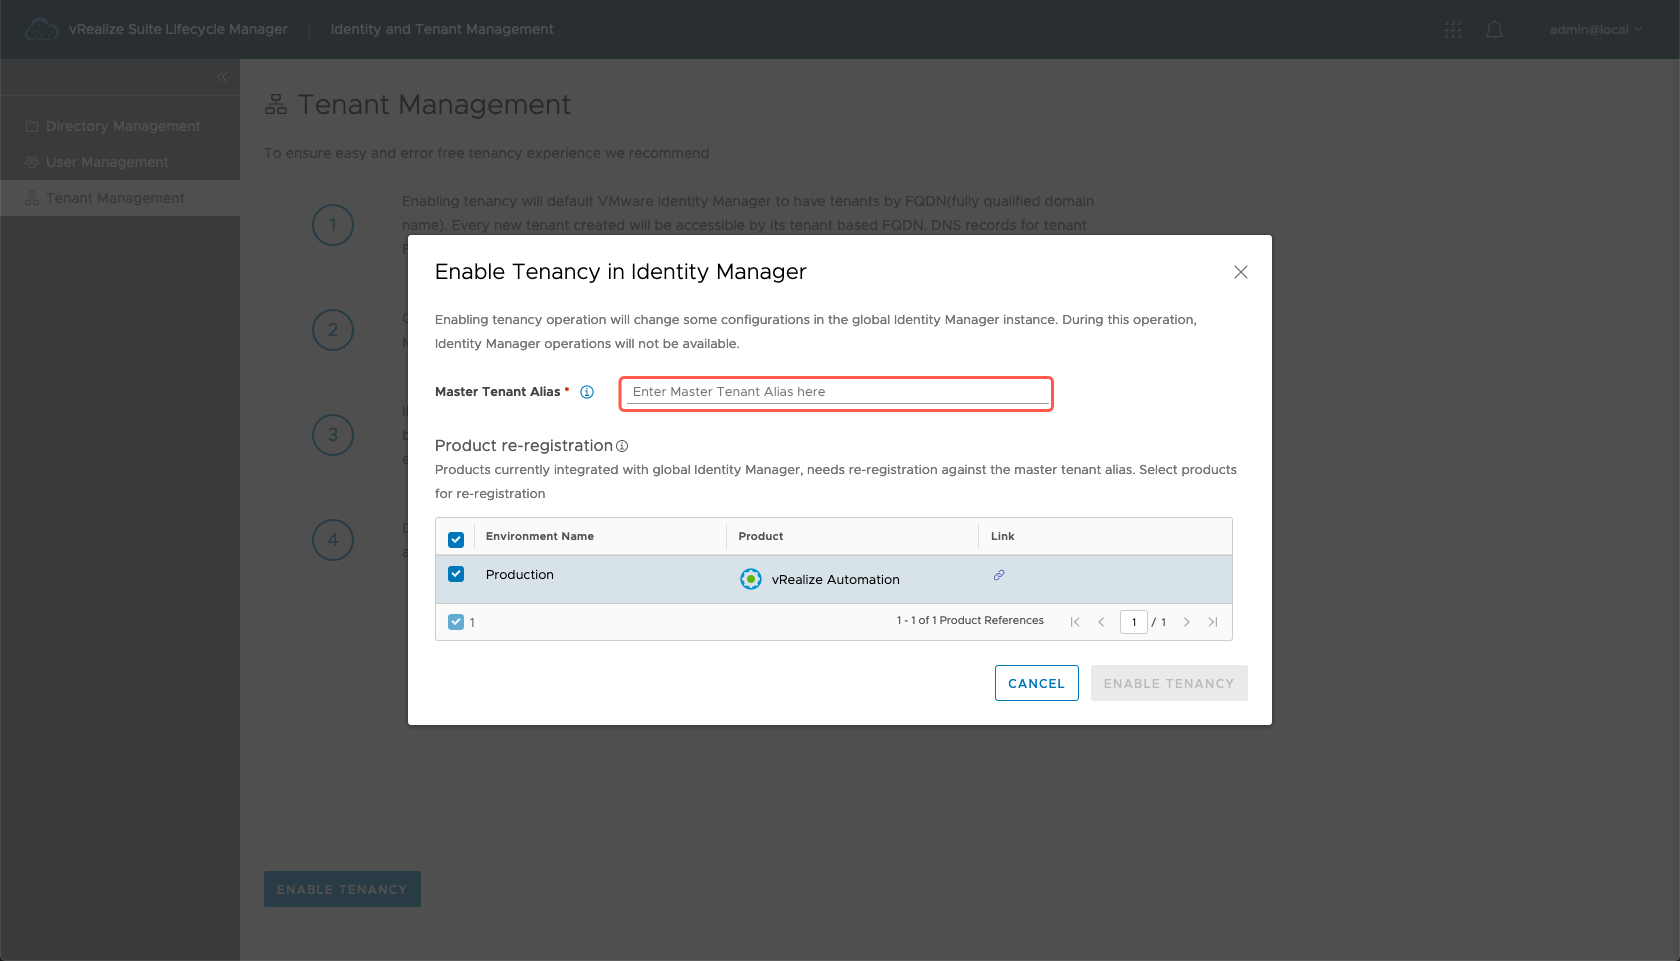Open User Management in sidebar

tap(107, 162)
